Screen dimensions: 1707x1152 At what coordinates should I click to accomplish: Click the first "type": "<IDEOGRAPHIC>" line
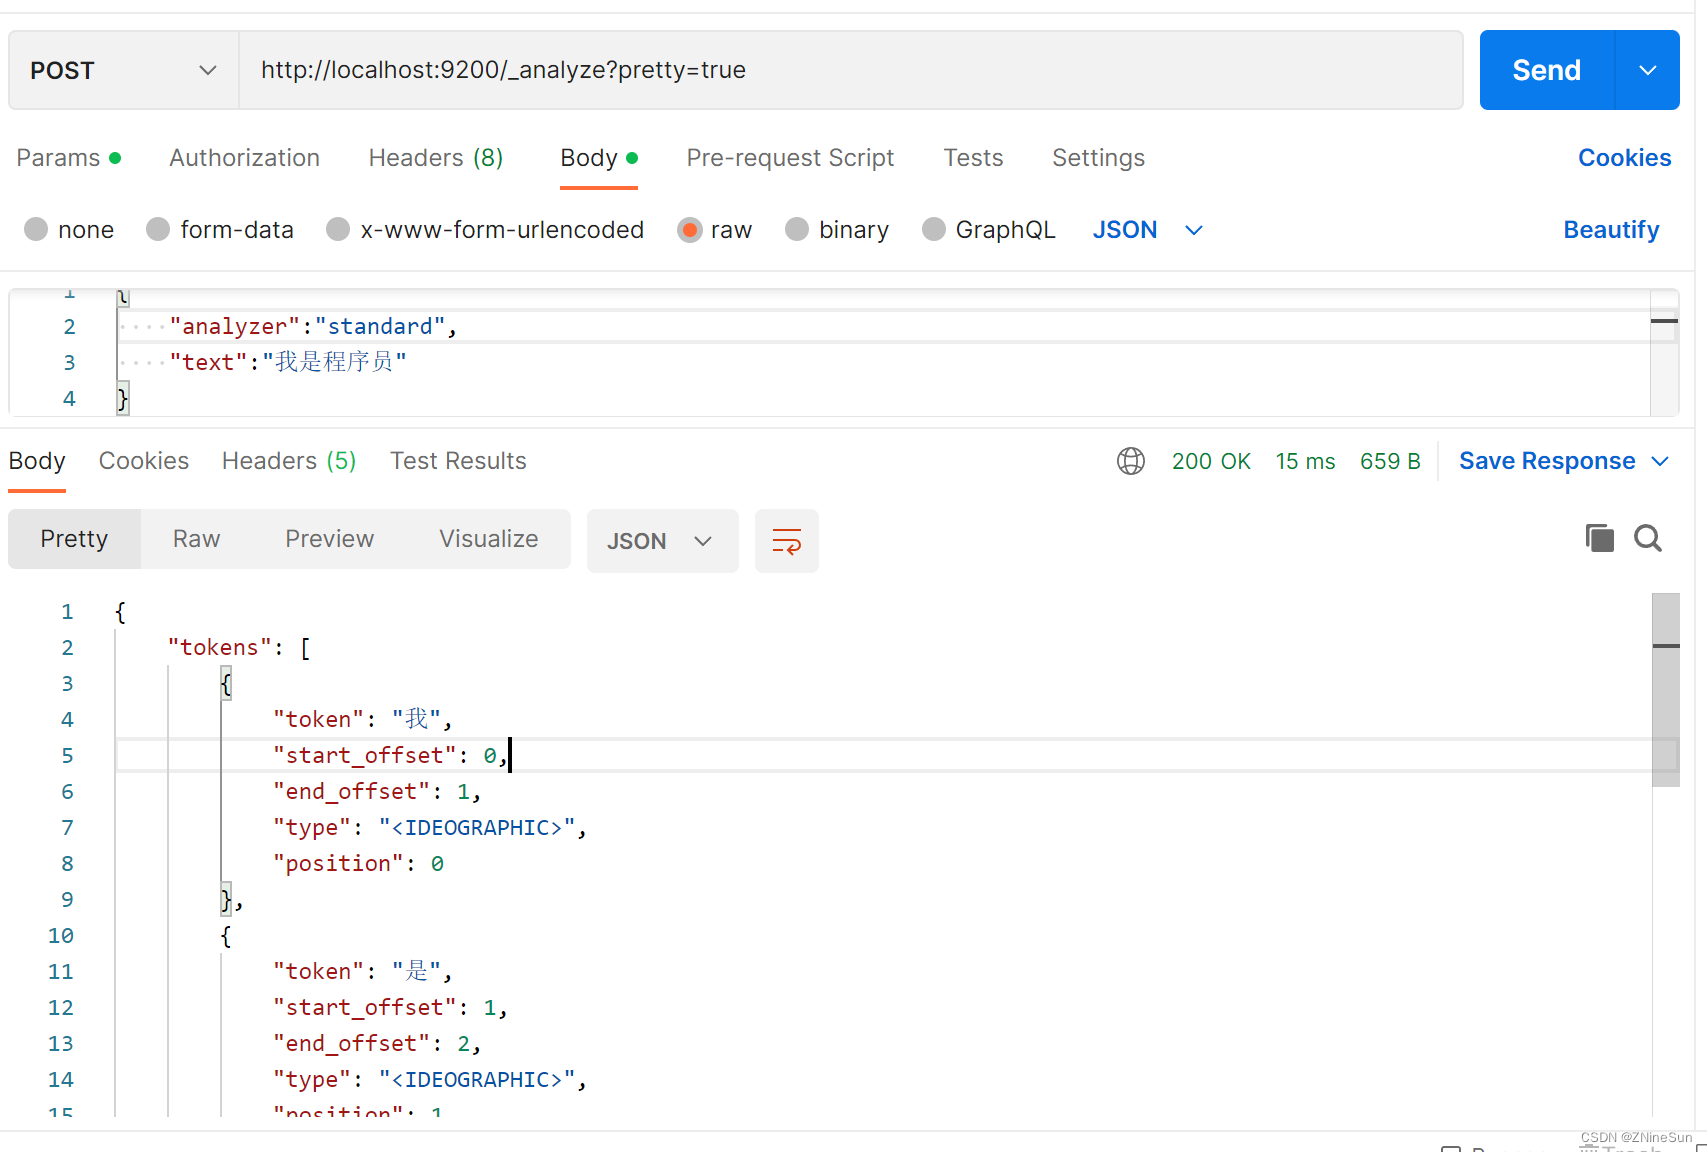click(430, 827)
